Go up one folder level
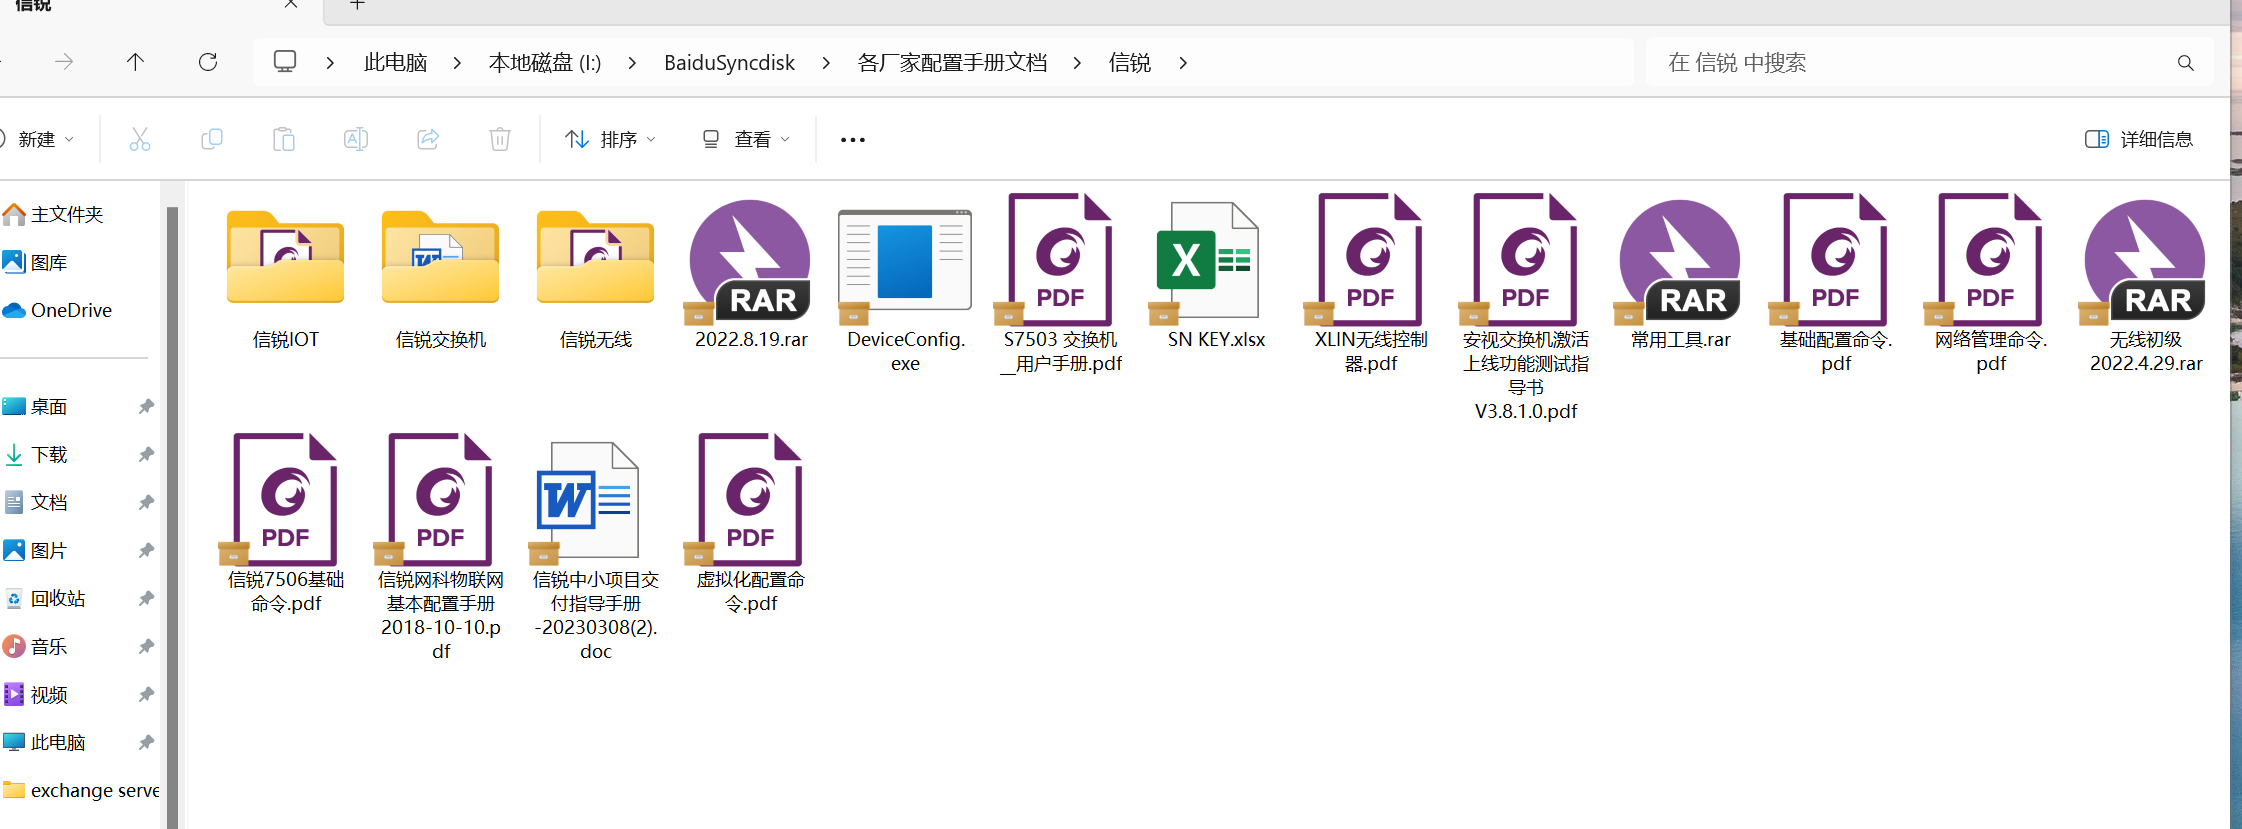Image resolution: width=2242 pixels, height=829 pixels. pos(135,62)
